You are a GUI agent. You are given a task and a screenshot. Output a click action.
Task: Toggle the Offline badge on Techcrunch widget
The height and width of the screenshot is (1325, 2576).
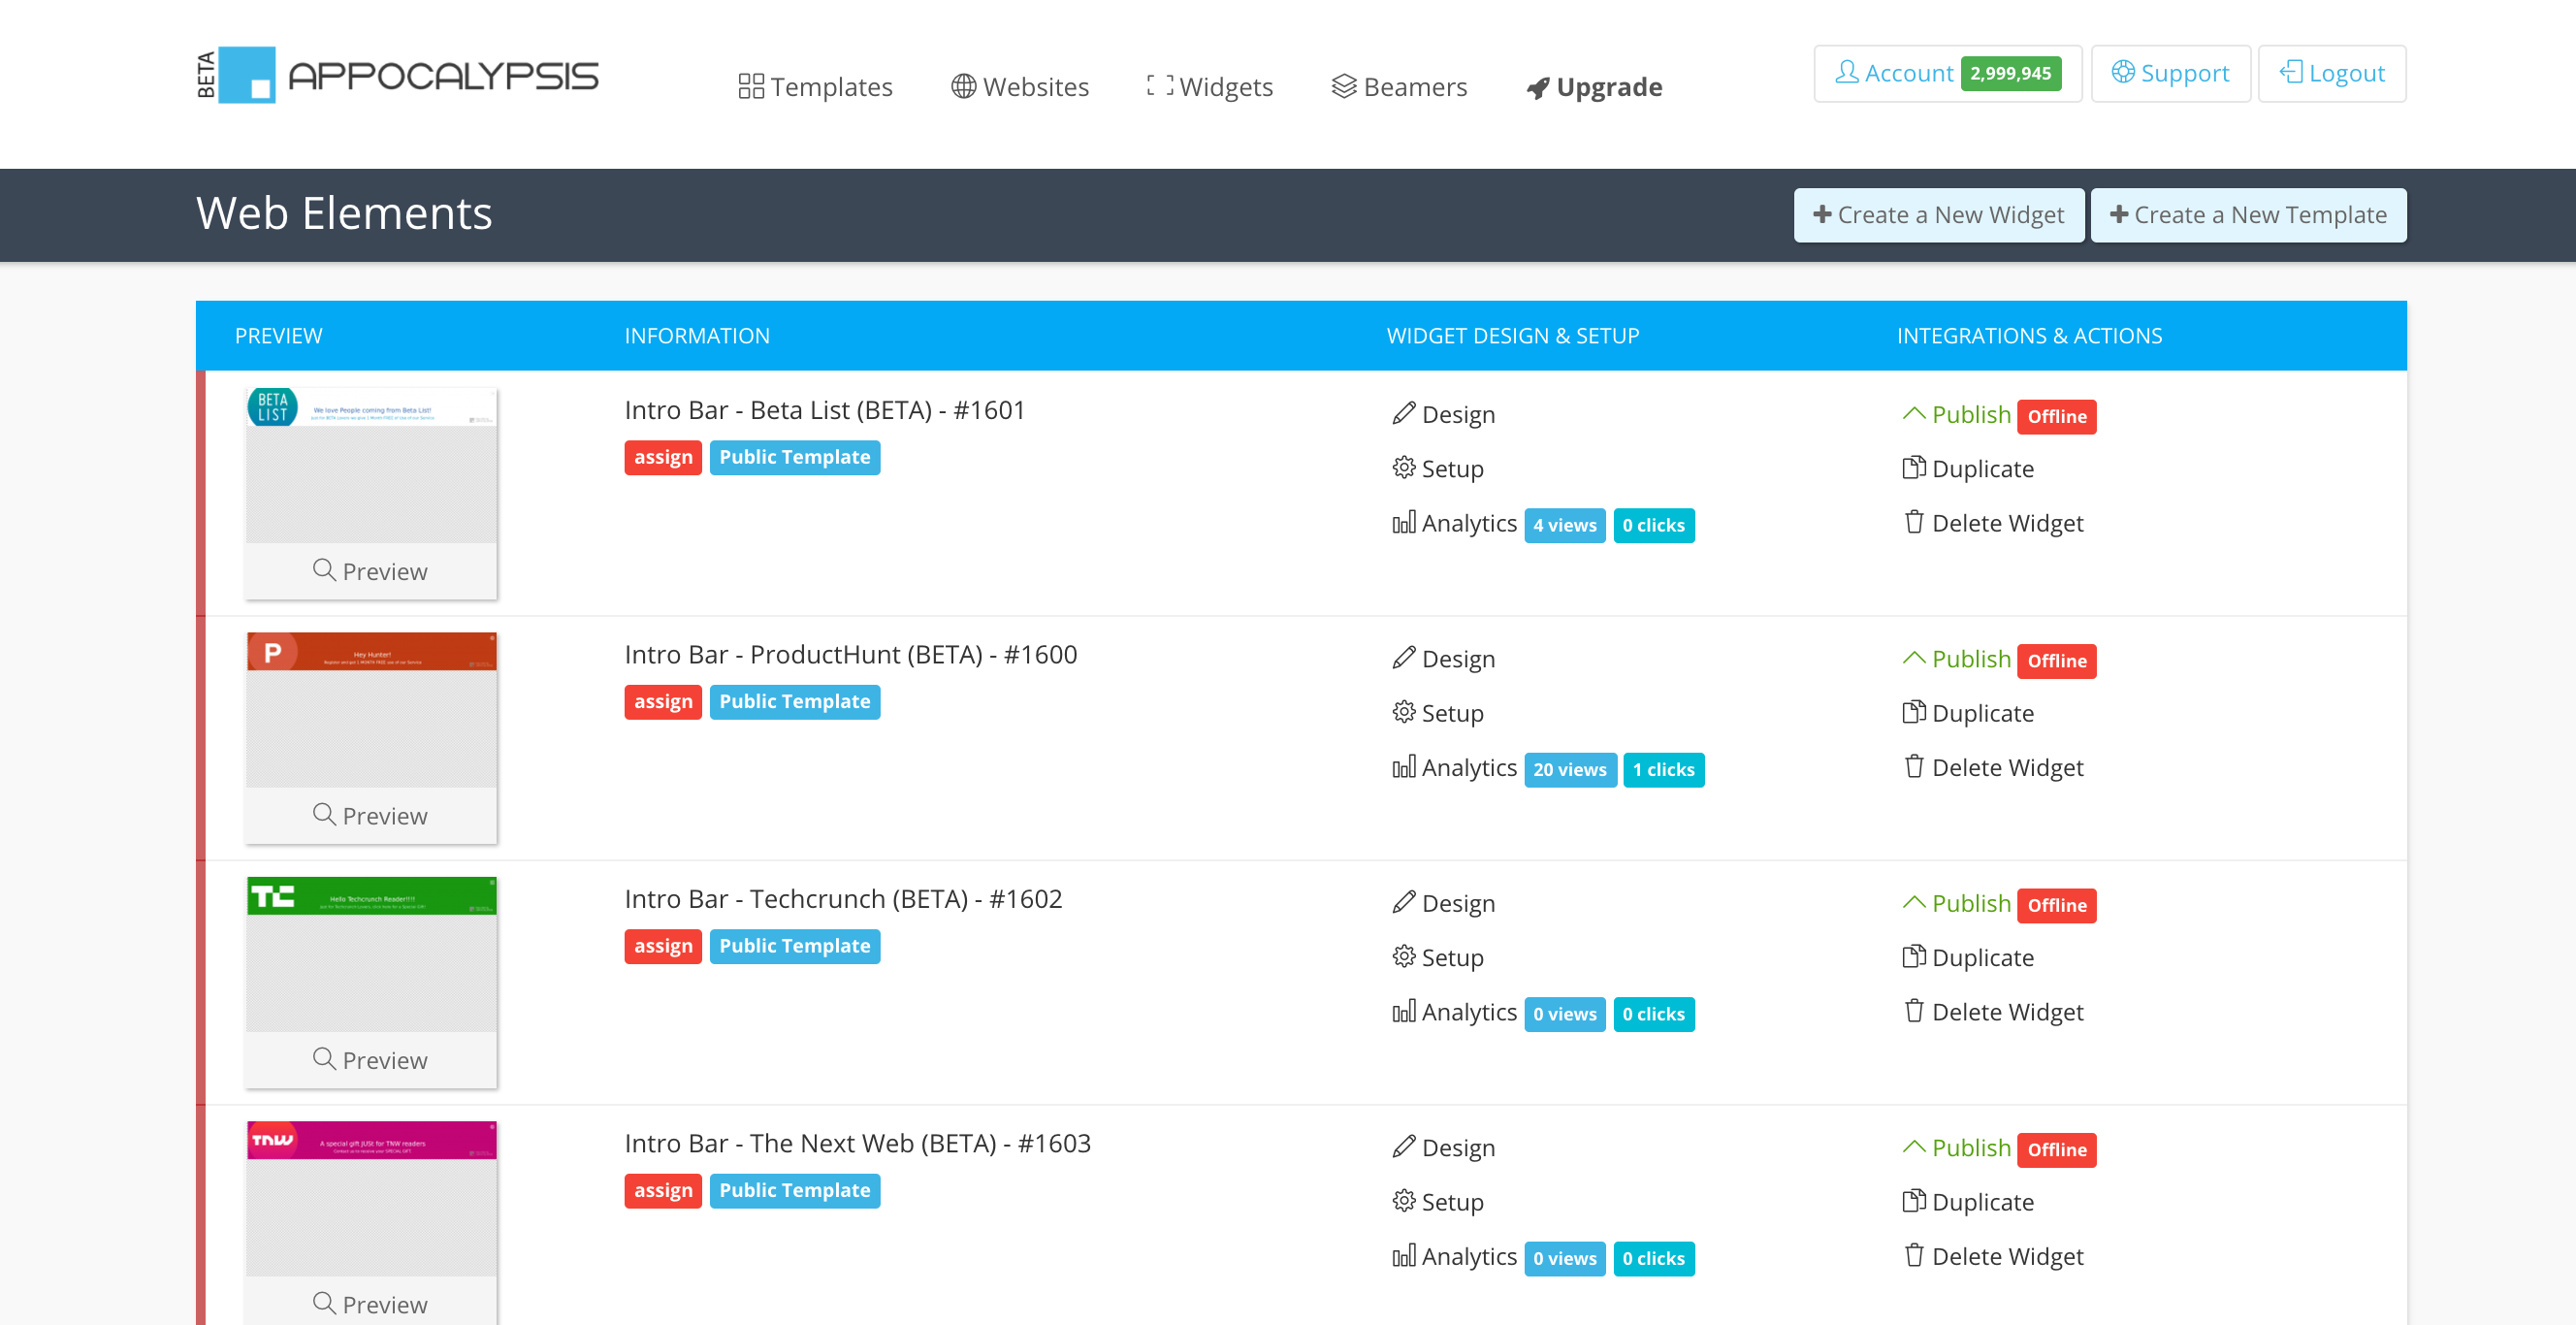pos(2056,905)
